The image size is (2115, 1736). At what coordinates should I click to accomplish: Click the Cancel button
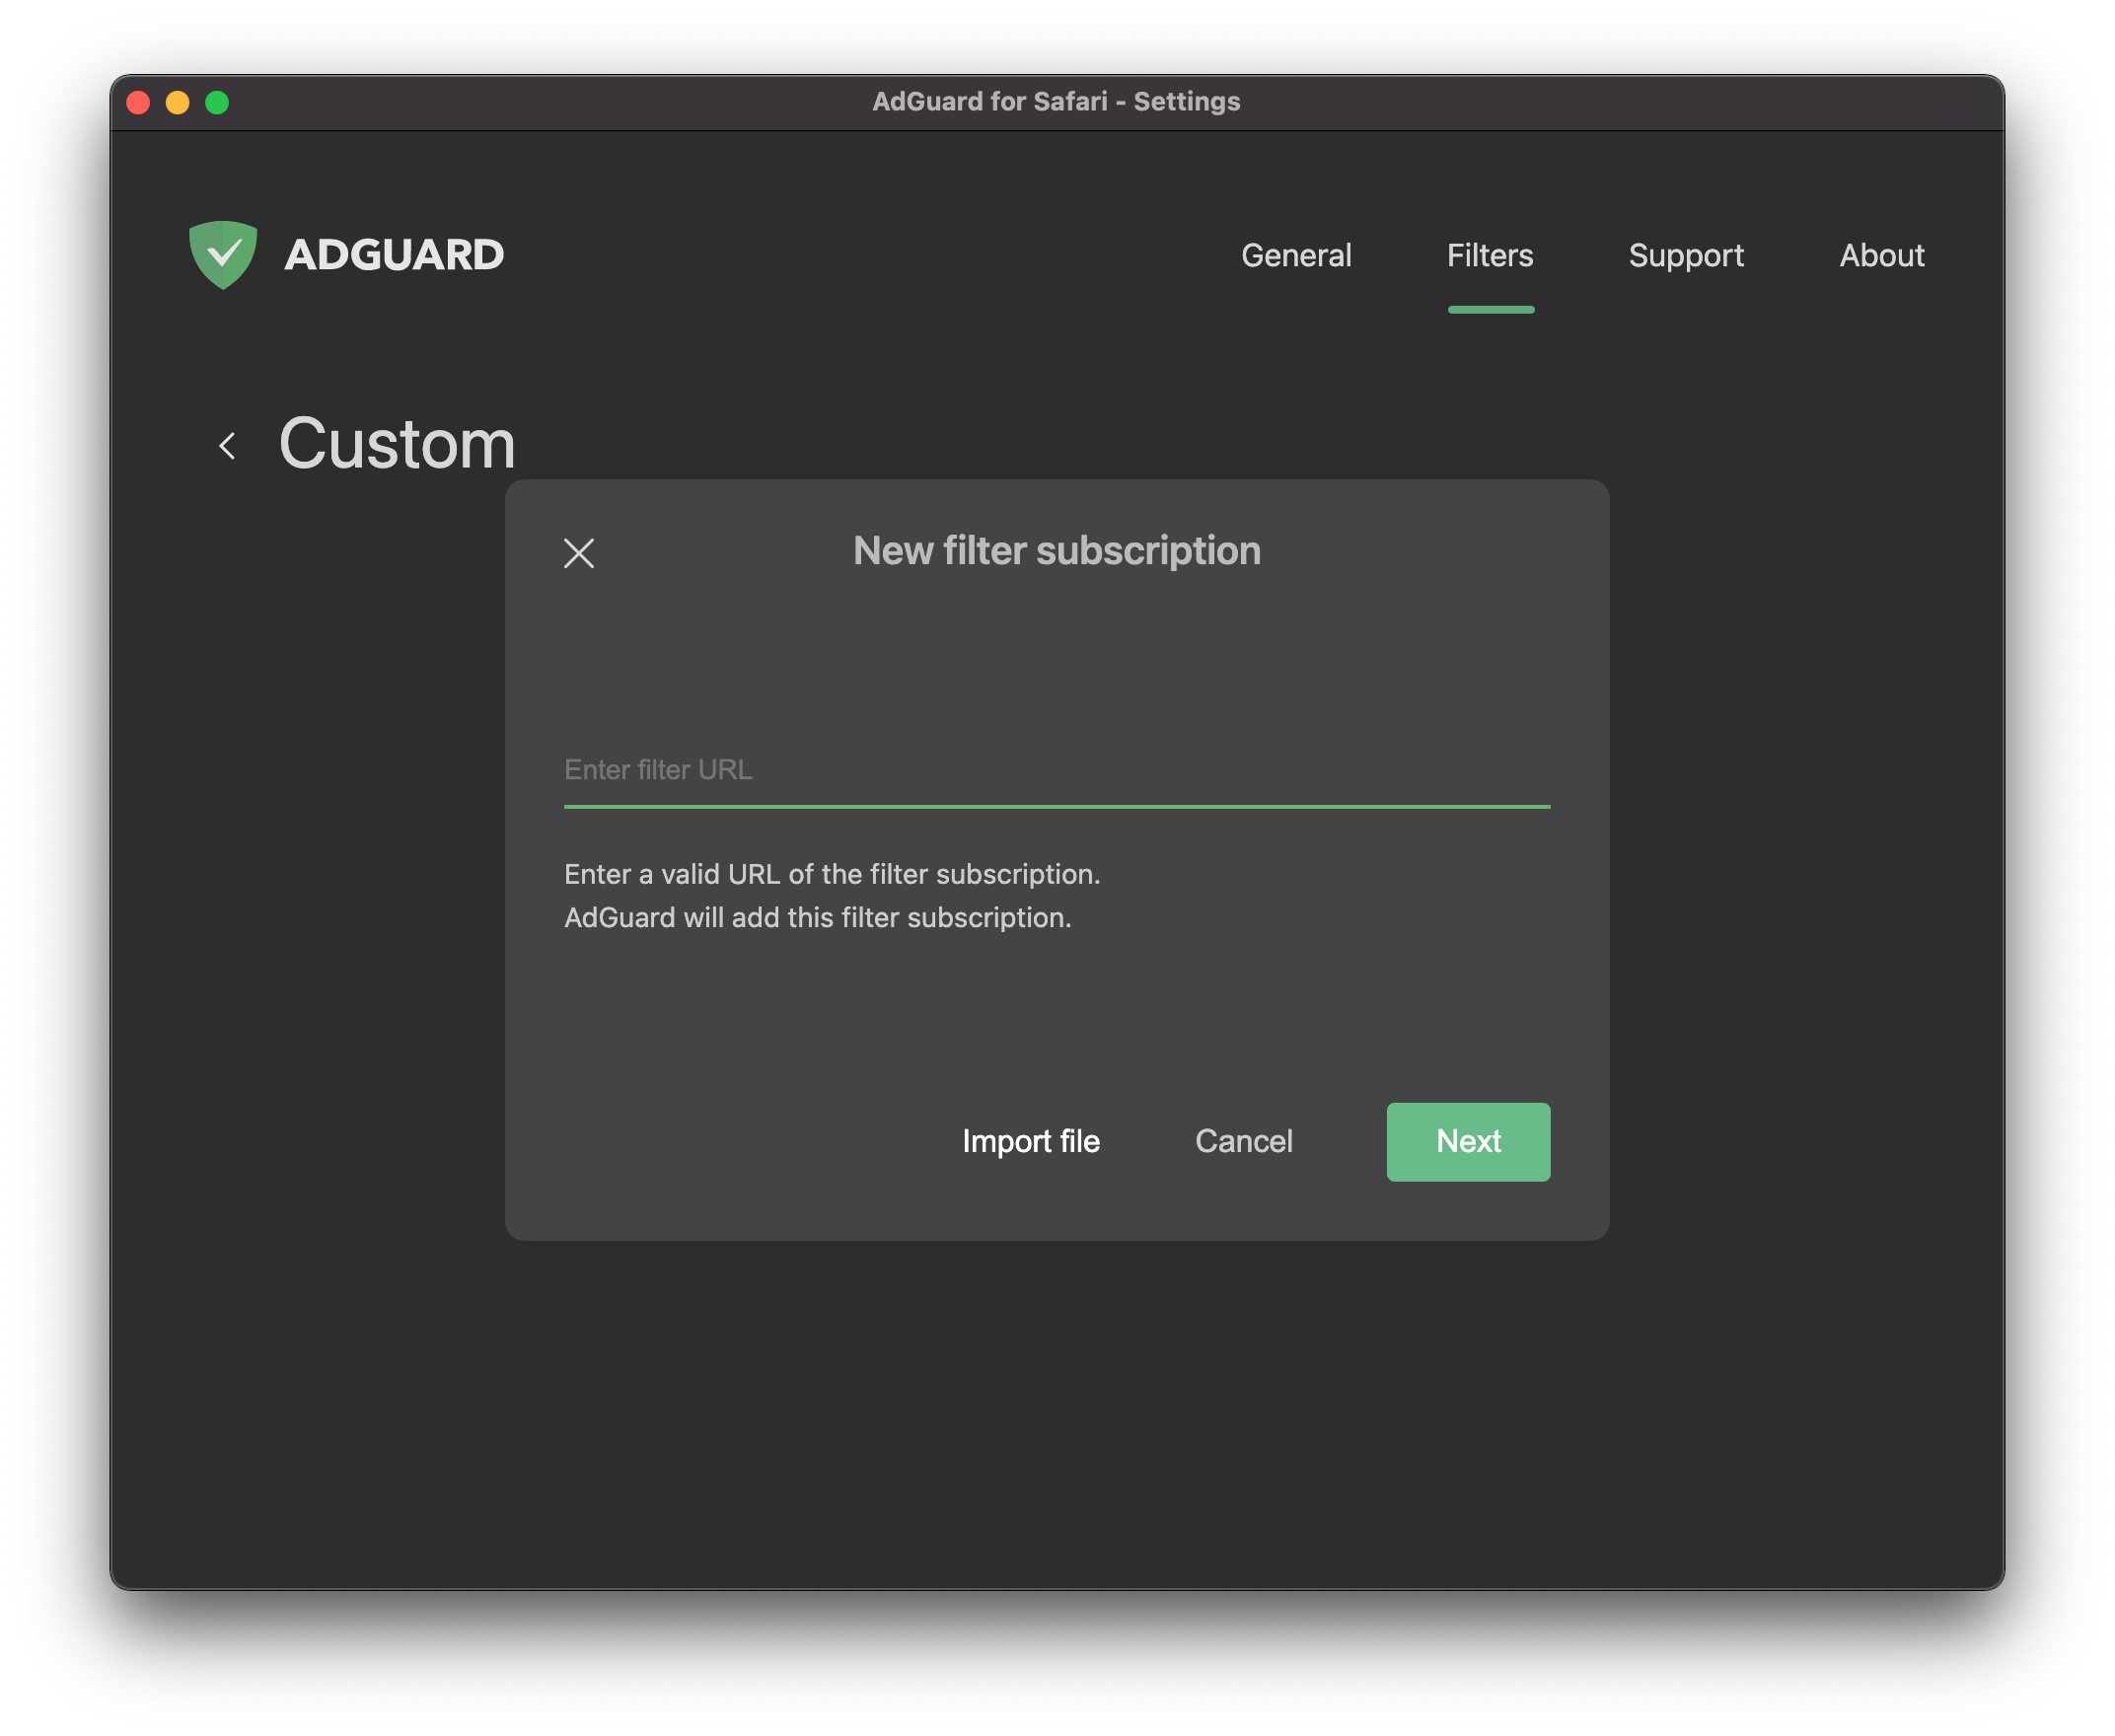click(1244, 1140)
